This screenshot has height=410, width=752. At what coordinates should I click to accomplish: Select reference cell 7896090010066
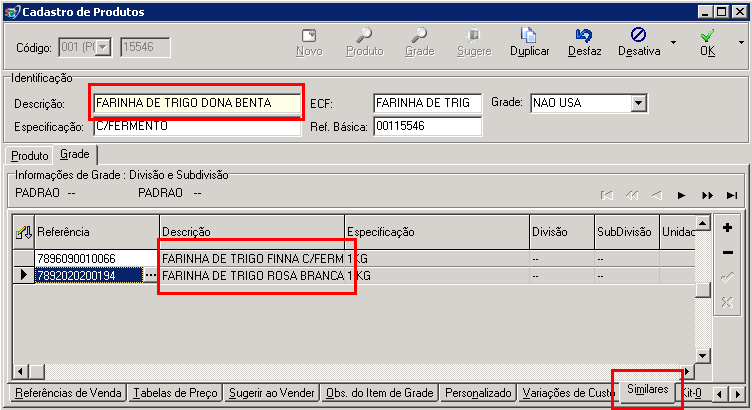(x=97, y=258)
